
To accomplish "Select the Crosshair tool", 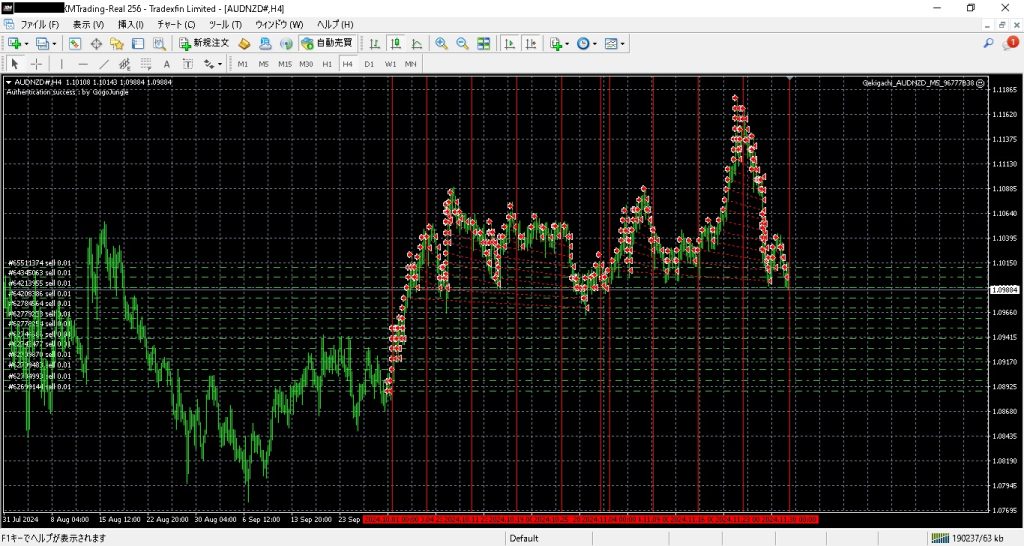I will 37,63.
